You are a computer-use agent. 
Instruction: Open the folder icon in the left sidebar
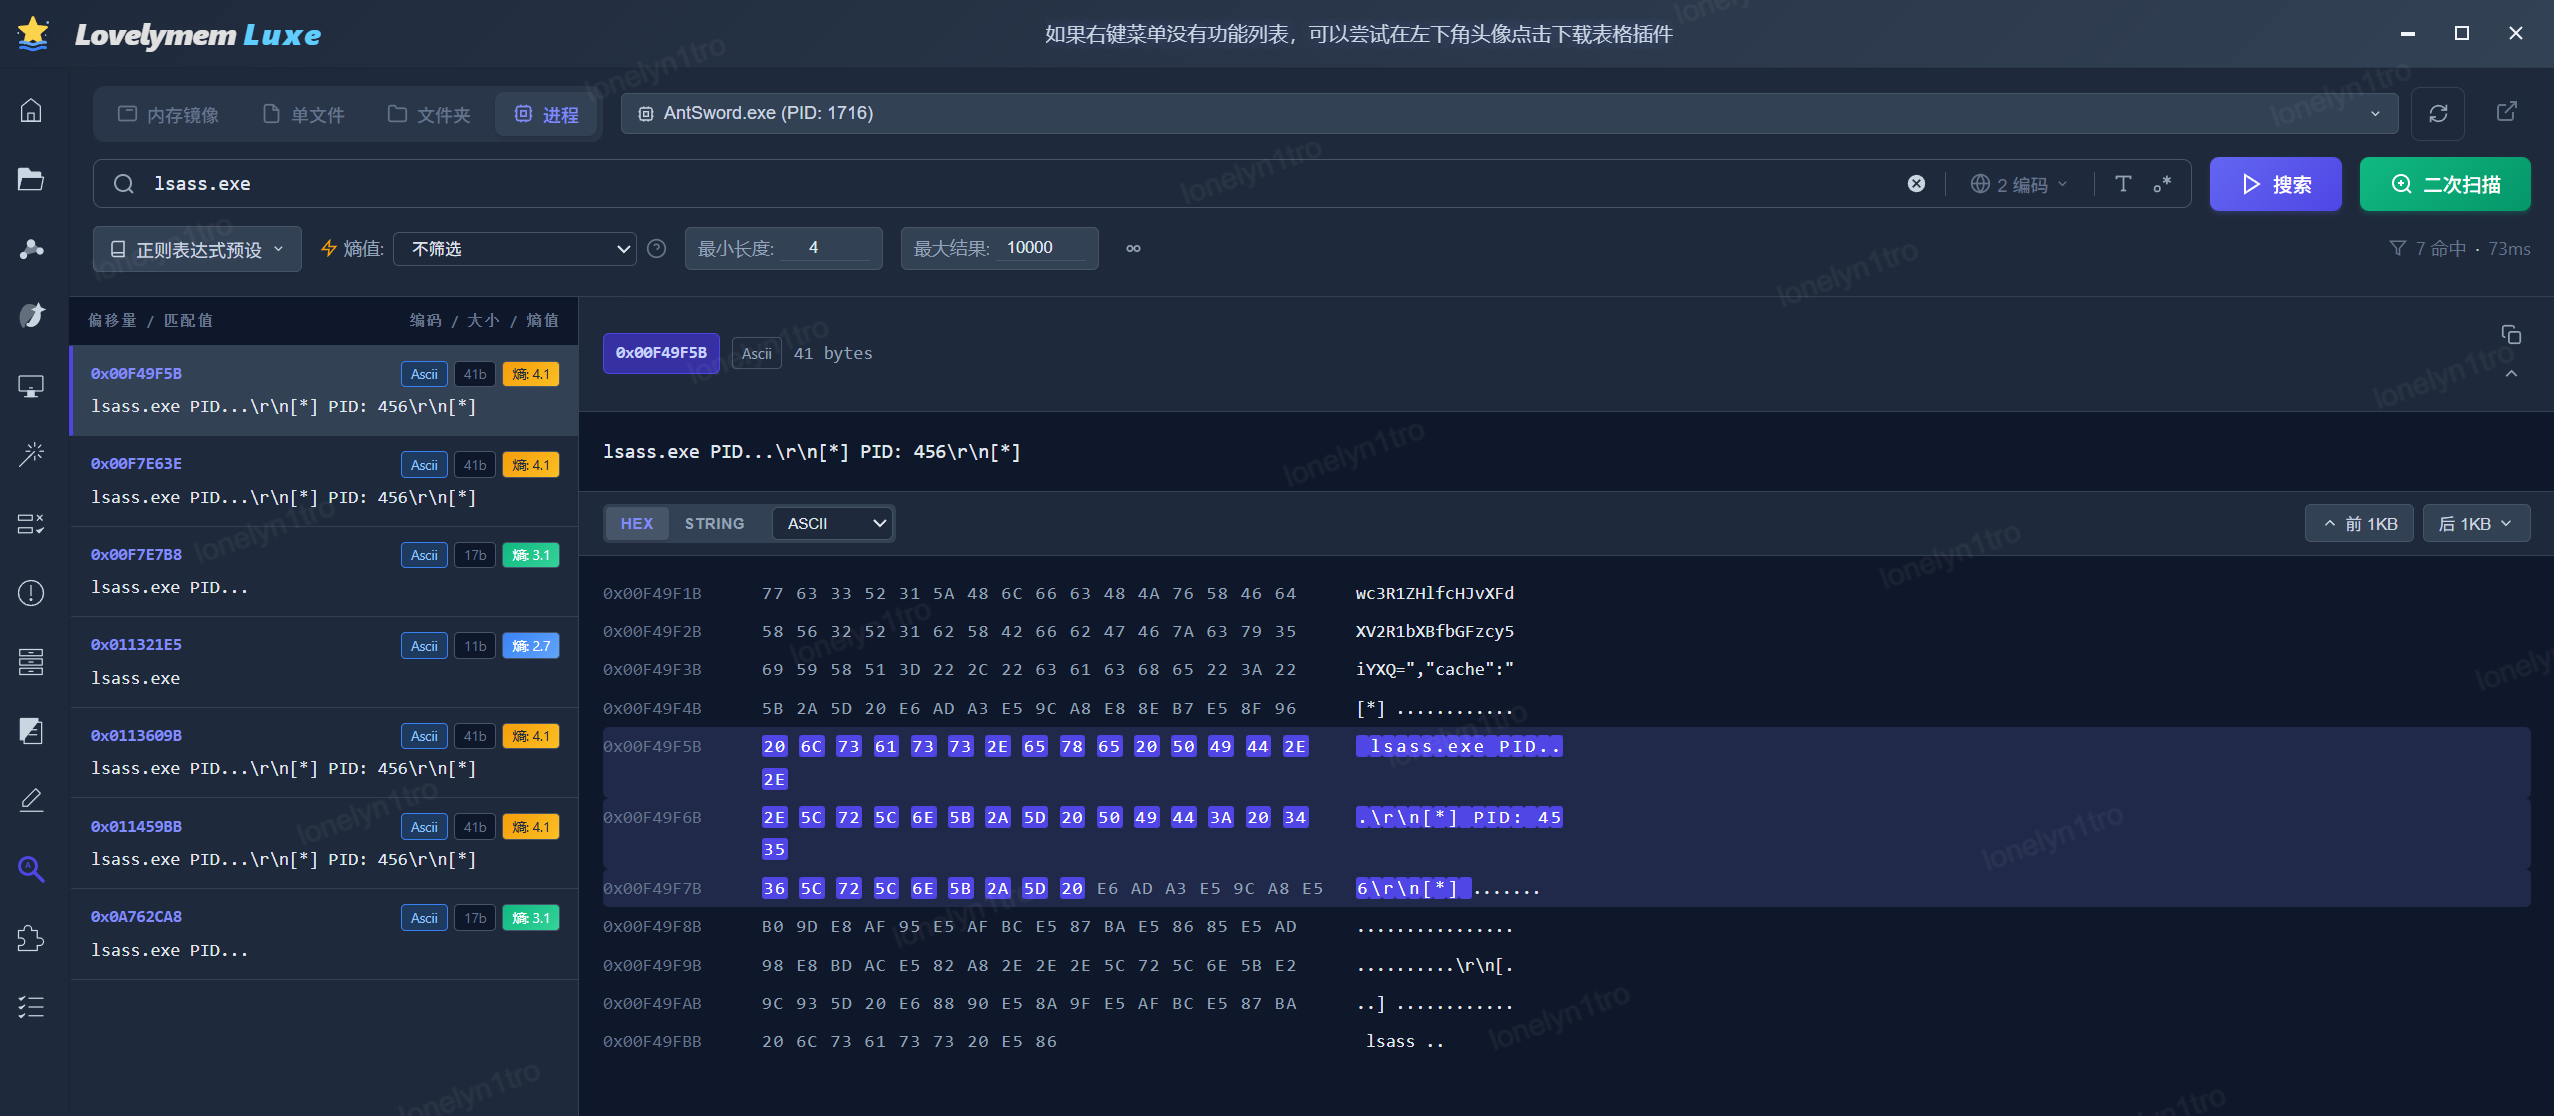[31, 179]
